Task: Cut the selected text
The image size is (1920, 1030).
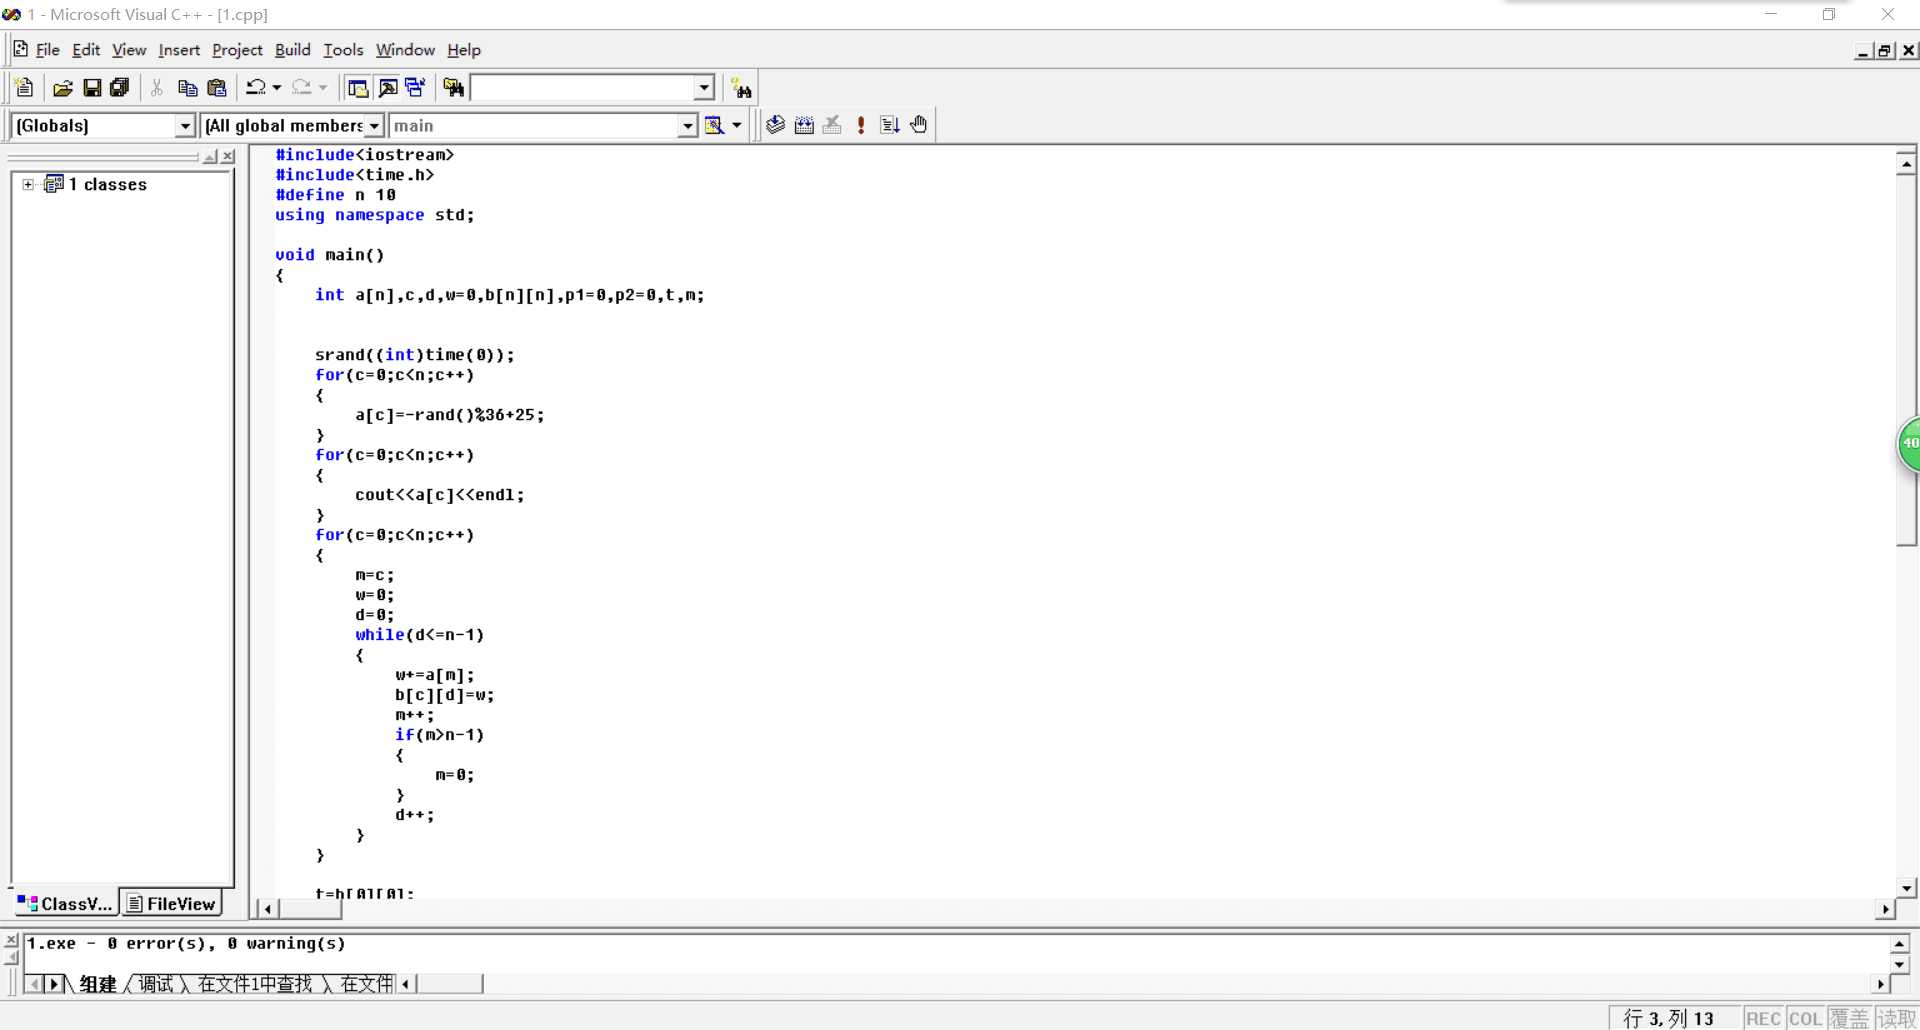Action: [x=157, y=88]
